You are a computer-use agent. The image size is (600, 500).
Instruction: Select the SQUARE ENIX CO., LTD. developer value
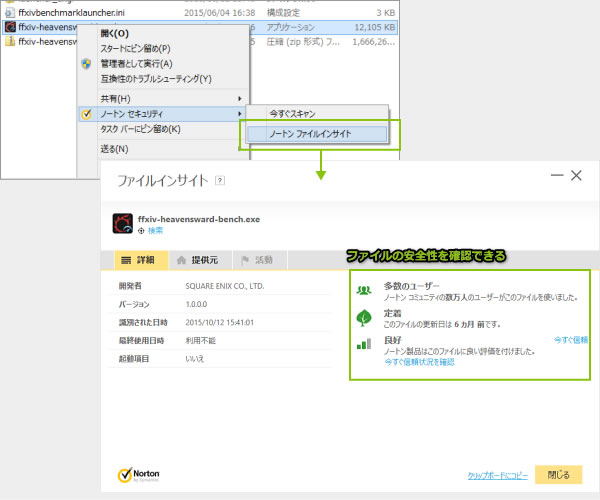click(225, 286)
